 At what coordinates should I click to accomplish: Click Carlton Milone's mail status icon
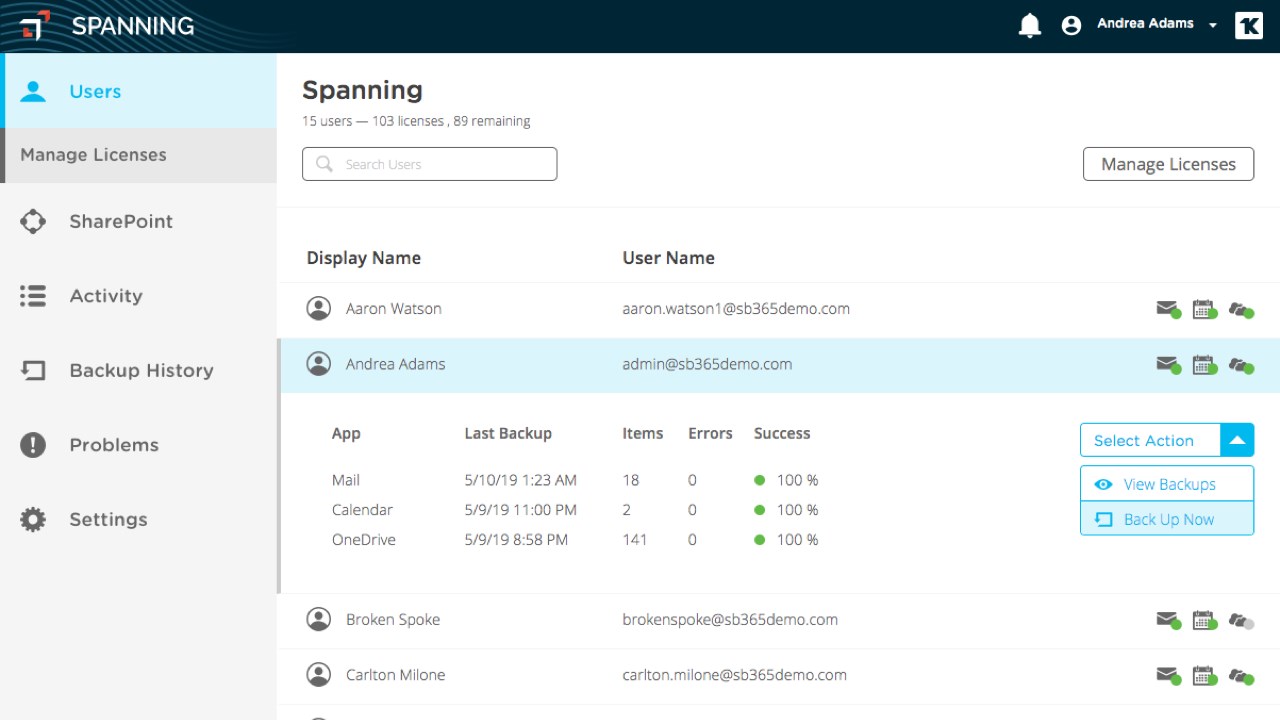click(1168, 676)
